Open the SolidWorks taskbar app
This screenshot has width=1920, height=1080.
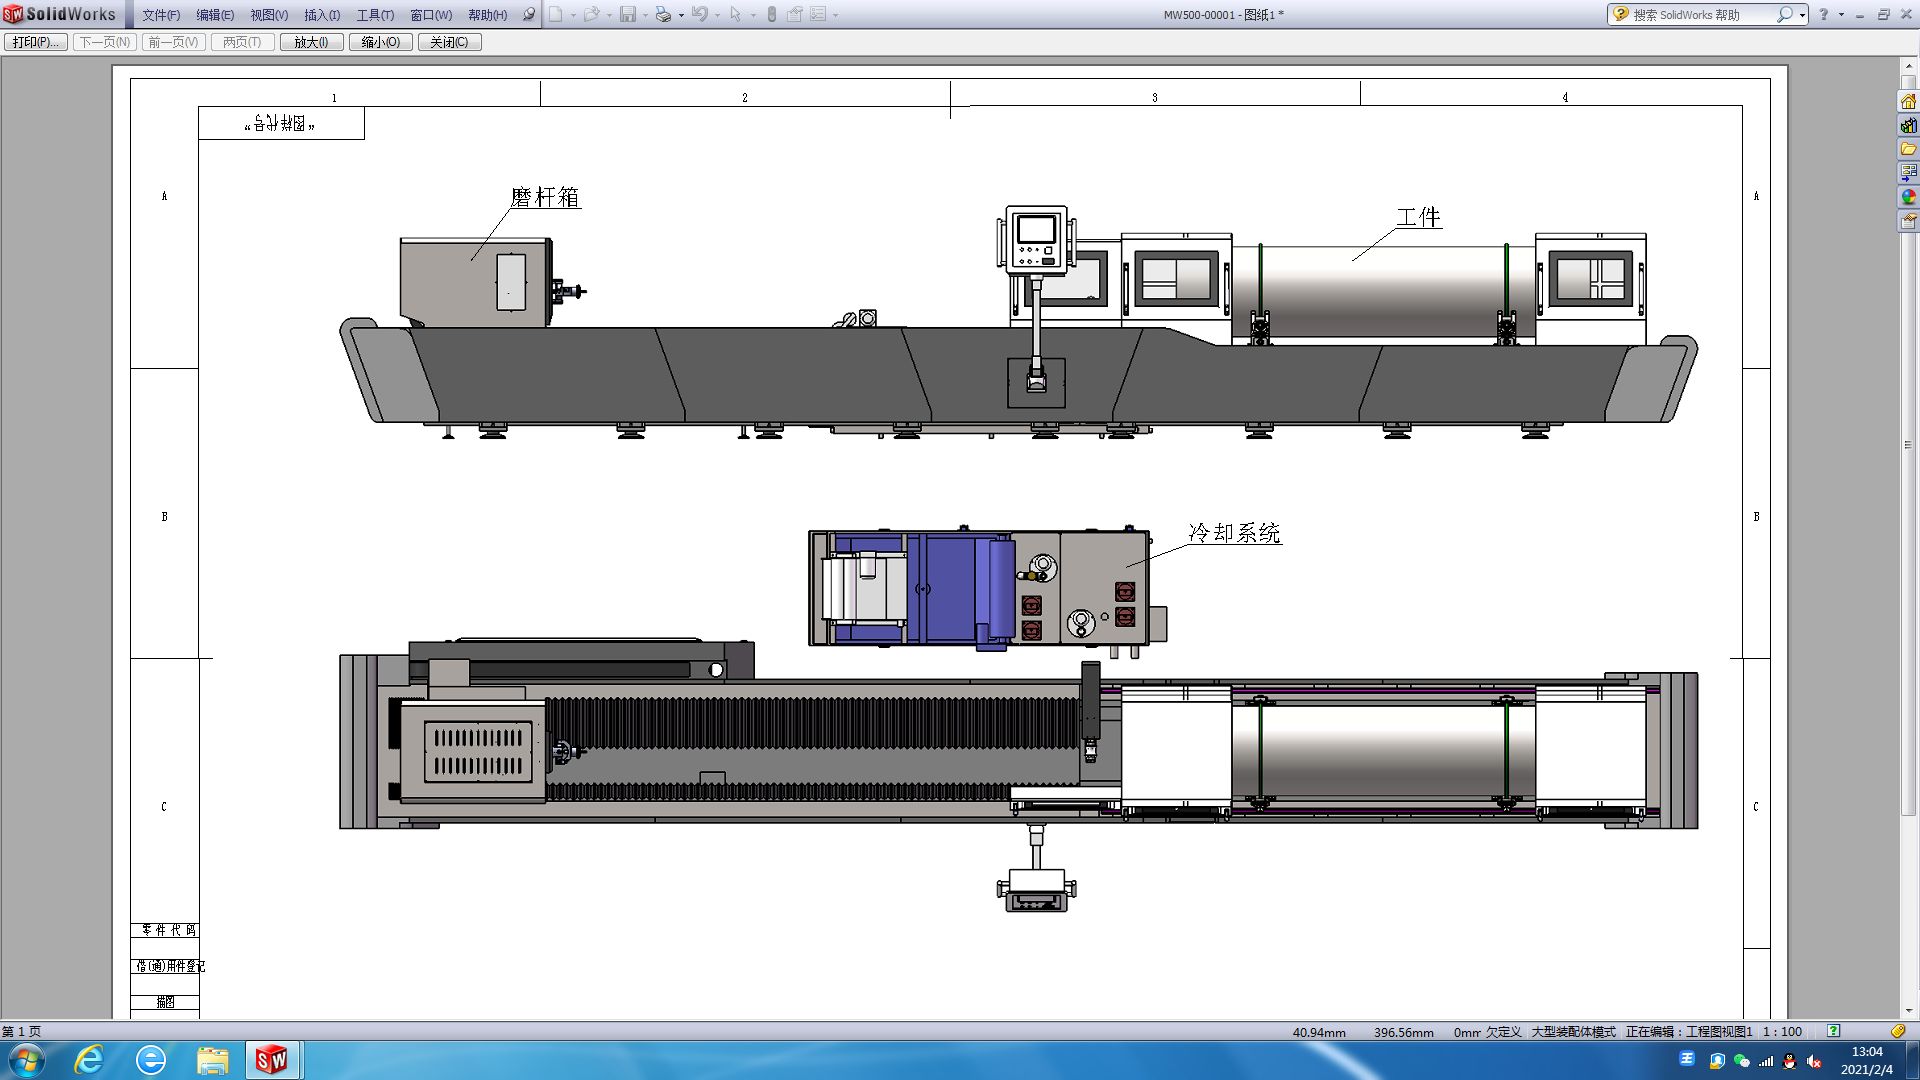pos(272,1060)
